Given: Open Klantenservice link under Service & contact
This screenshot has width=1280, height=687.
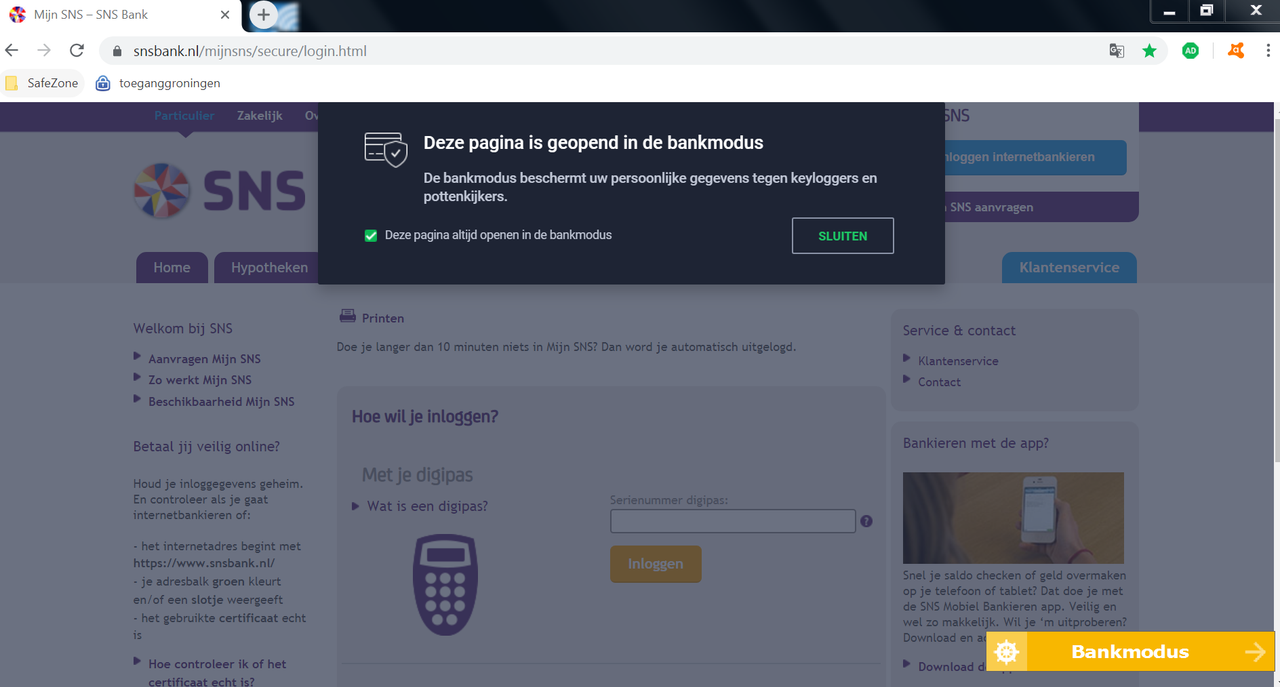Looking at the screenshot, I should [x=958, y=361].
